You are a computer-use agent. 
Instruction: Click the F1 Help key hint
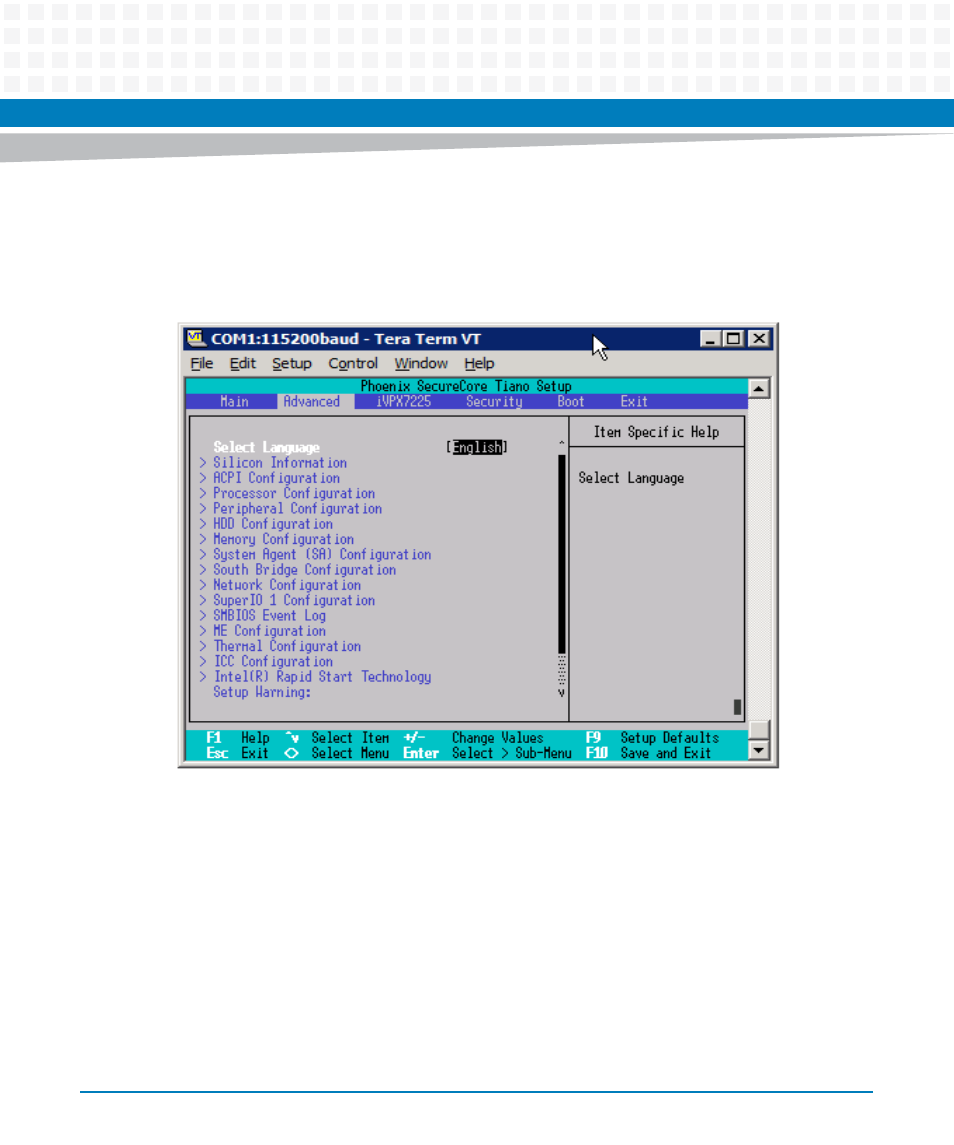[x=238, y=738]
